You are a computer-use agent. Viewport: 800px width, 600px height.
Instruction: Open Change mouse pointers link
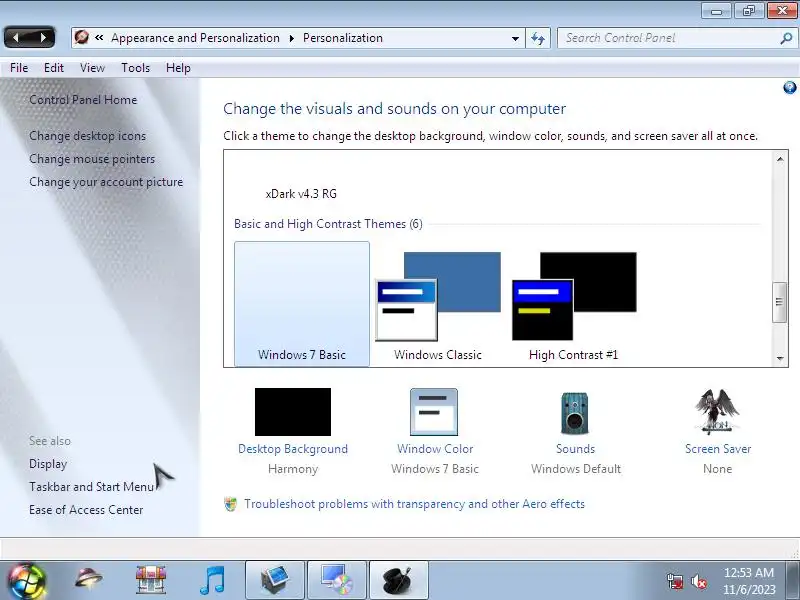[92, 159]
